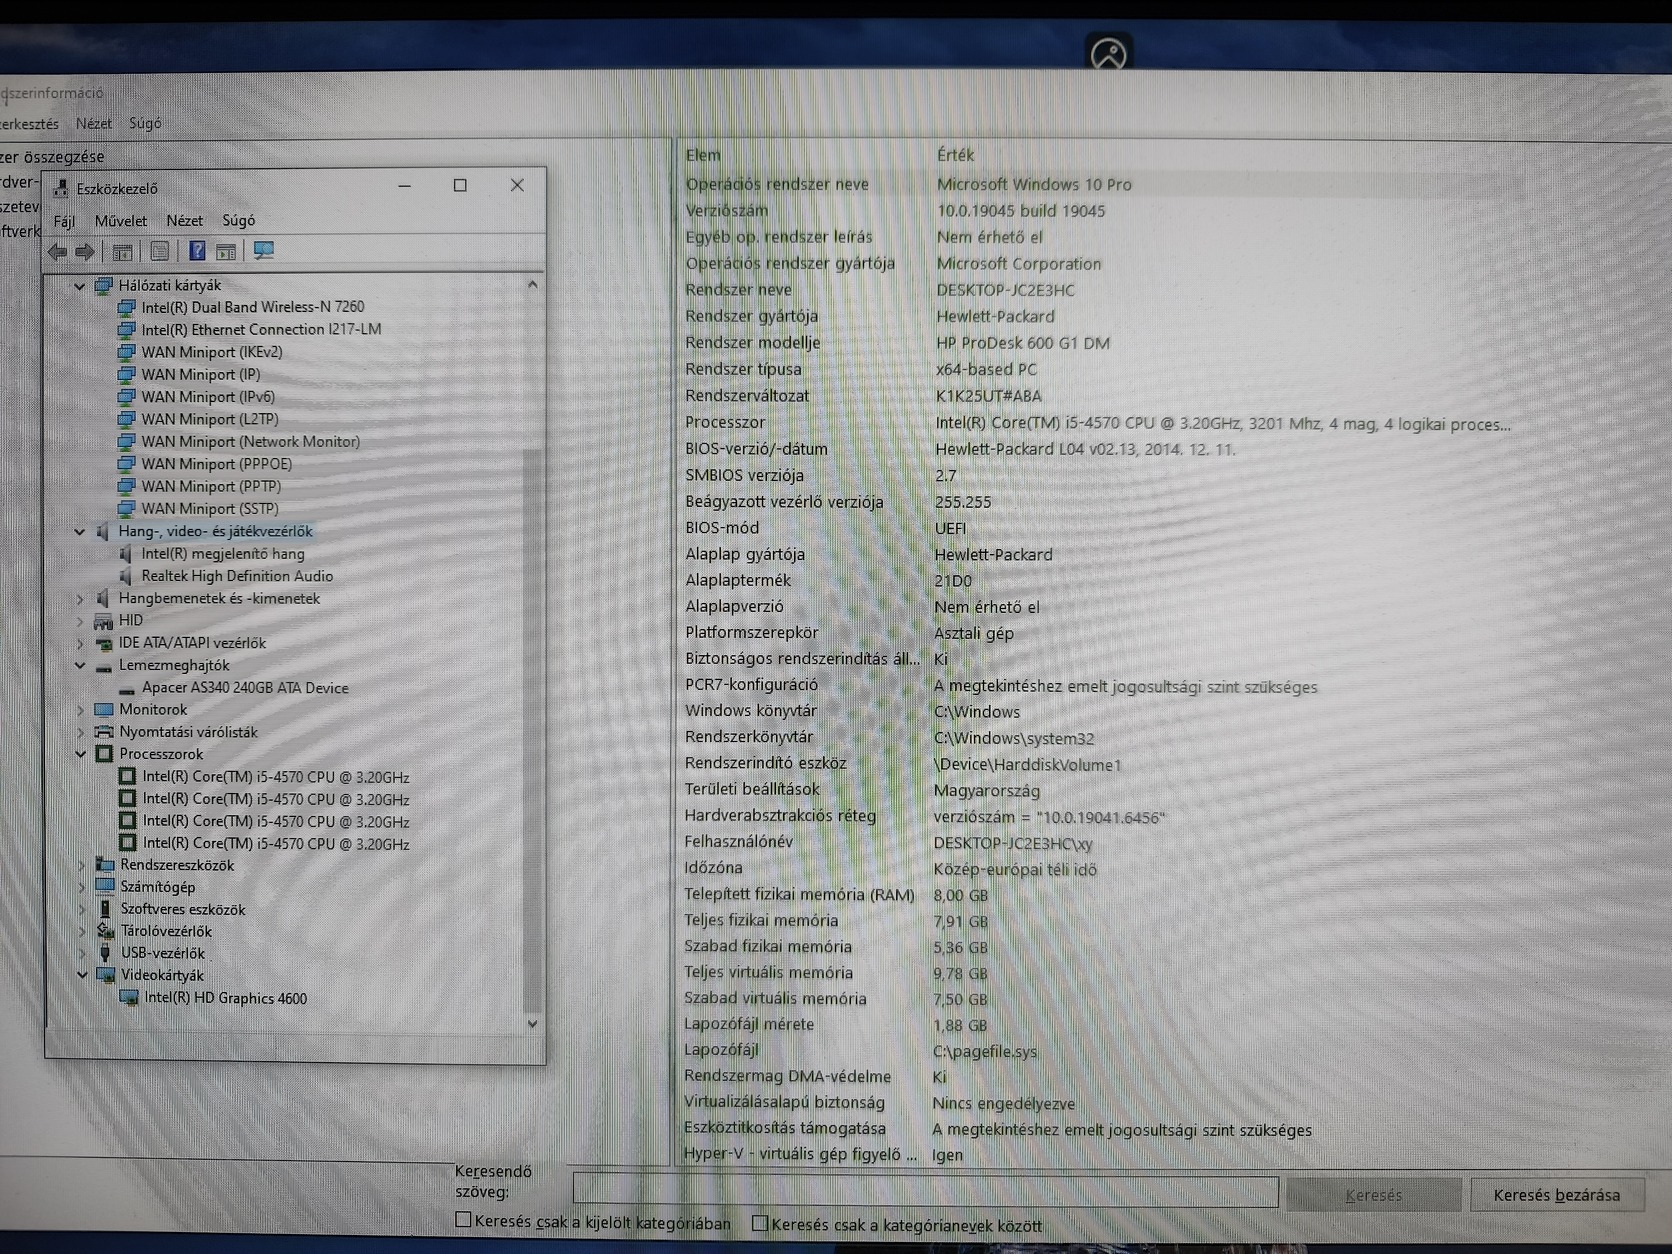
Task: Open the Nézet menu in Eszközkezelő
Action: pos(184,221)
